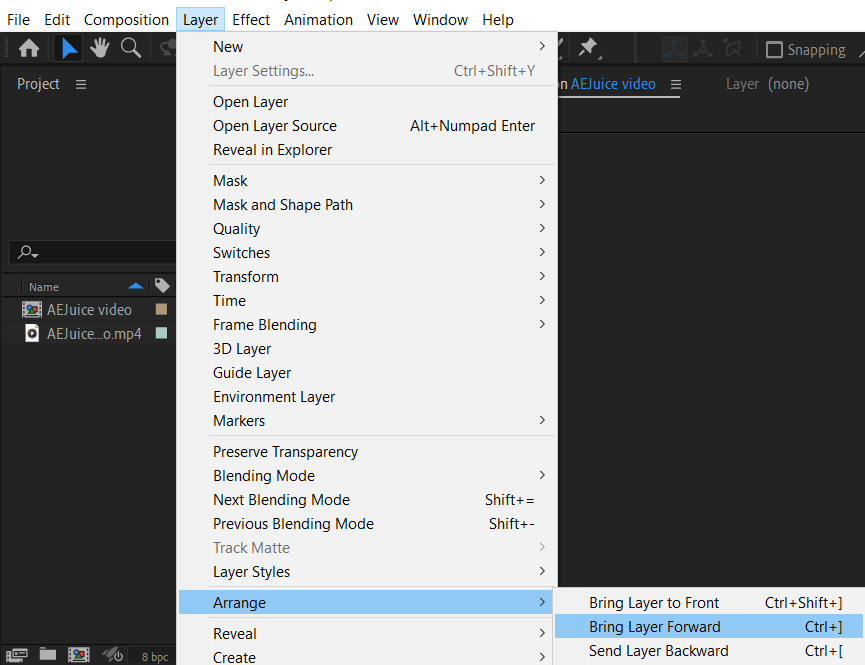Create a new composition from bottom bar
The width and height of the screenshot is (865, 665).
tap(79, 655)
